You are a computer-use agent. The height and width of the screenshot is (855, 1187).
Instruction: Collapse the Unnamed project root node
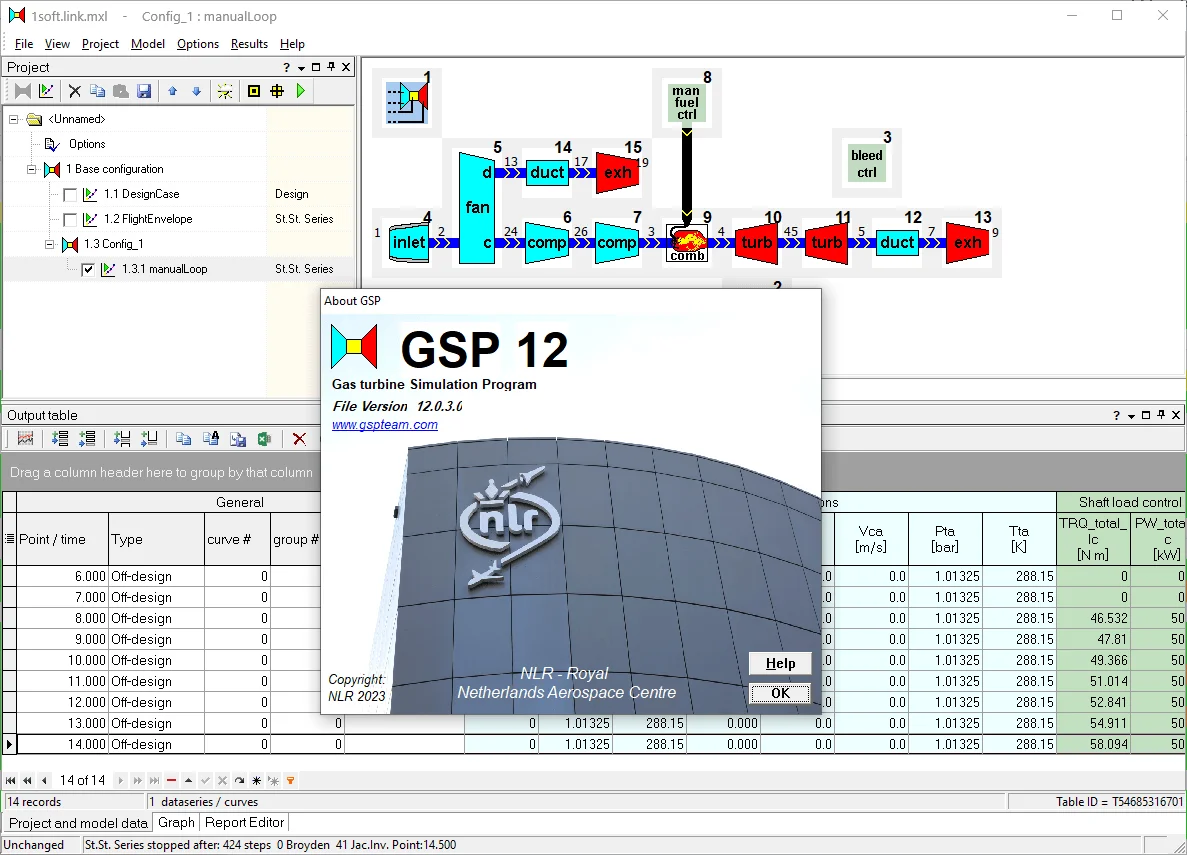tap(14, 119)
